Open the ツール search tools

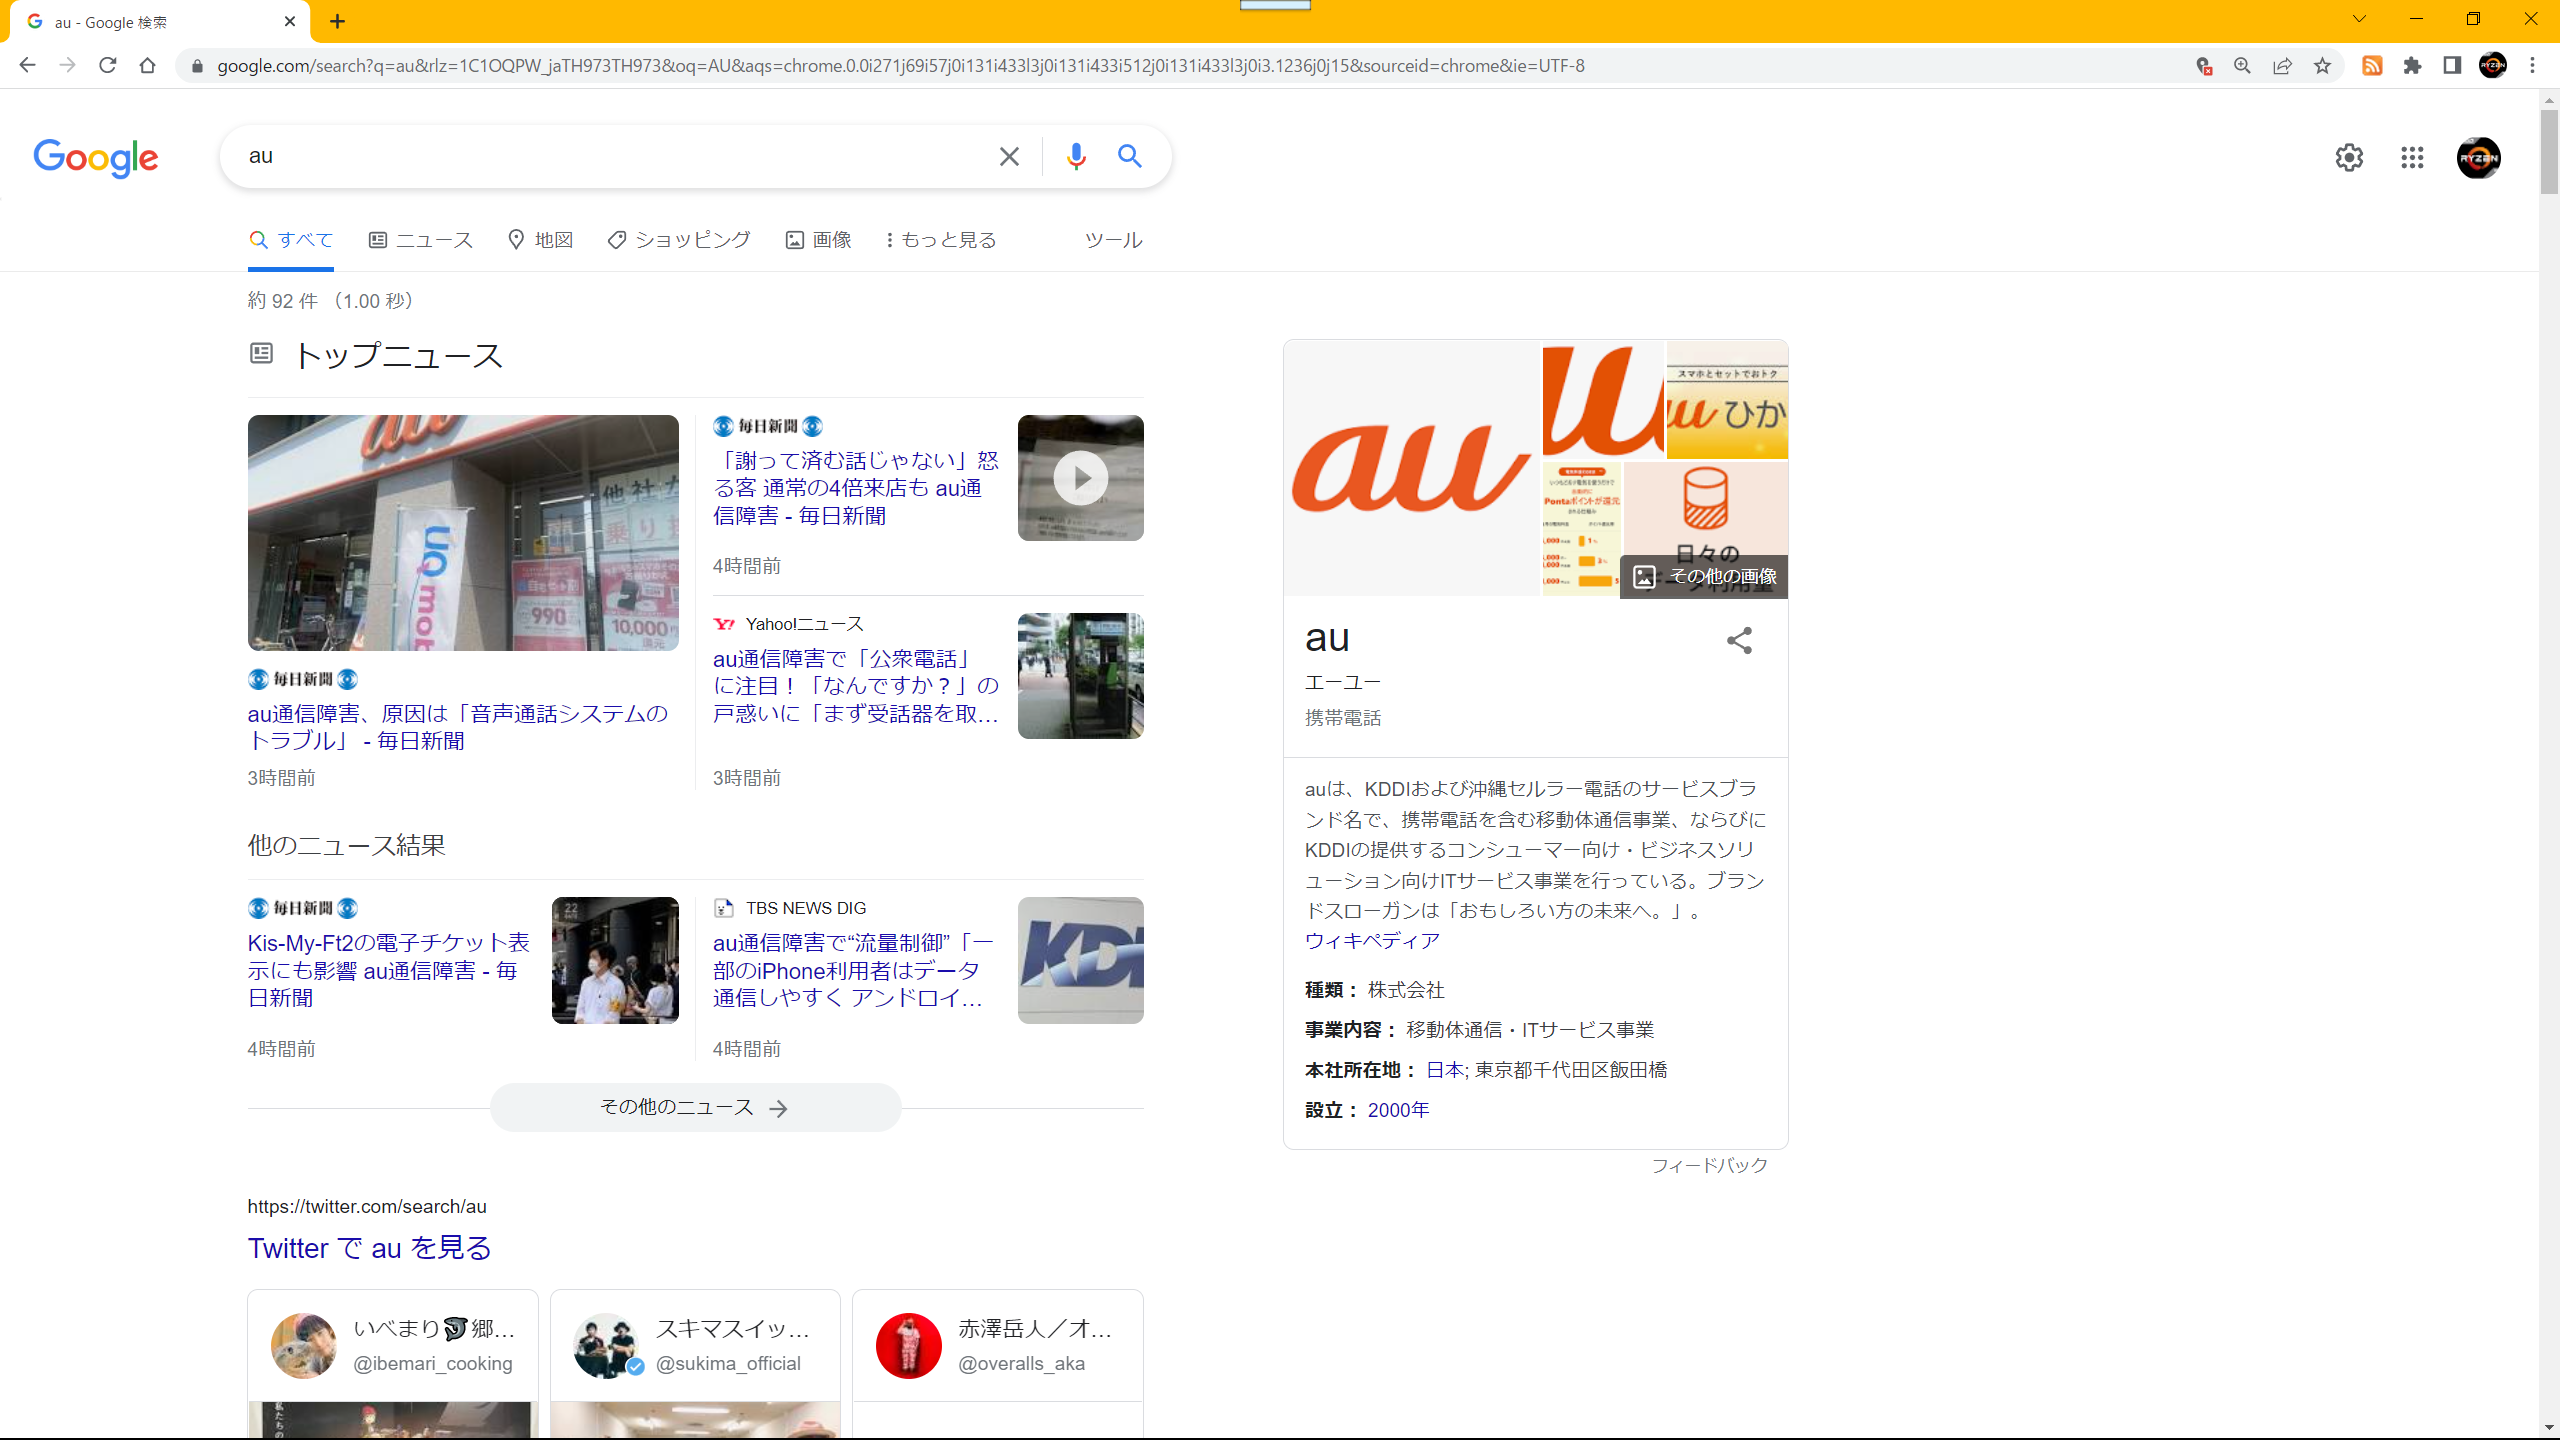coord(1113,240)
